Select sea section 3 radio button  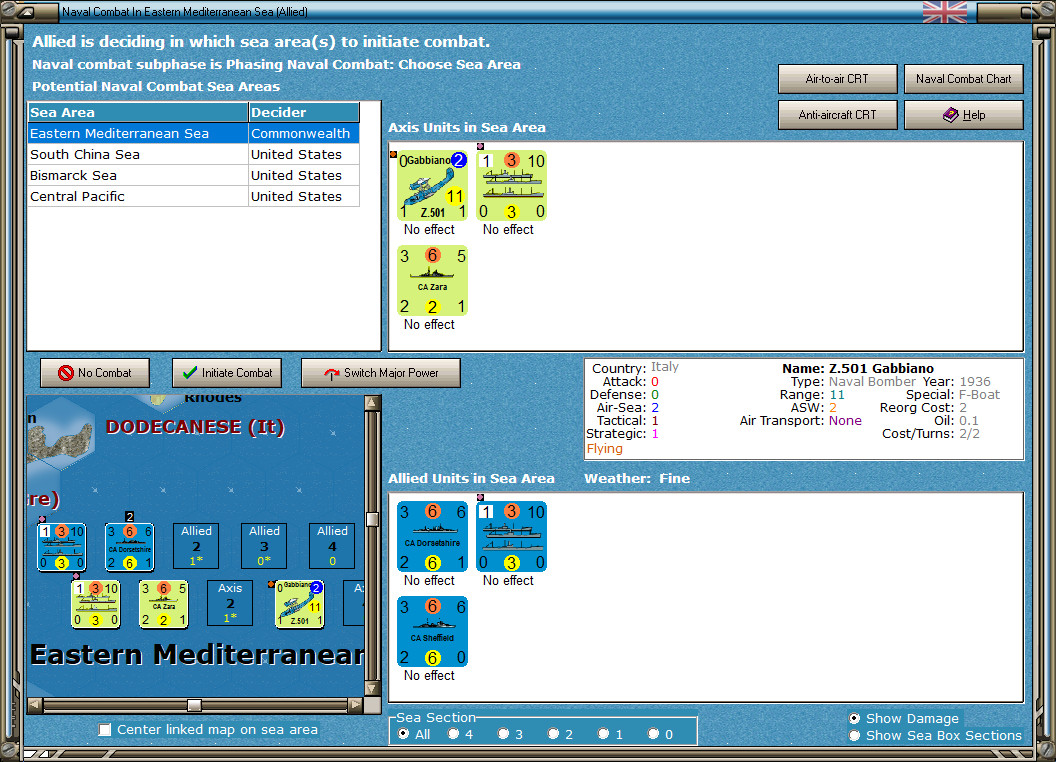coord(503,734)
